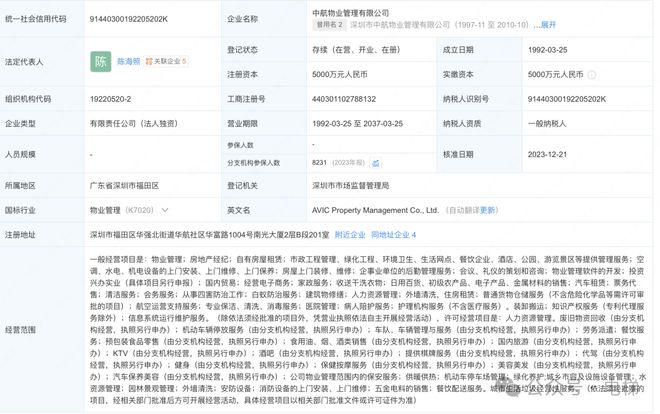Open the 附近企业 link
The height and width of the screenshot is (414, 660).
pos(350,235)
